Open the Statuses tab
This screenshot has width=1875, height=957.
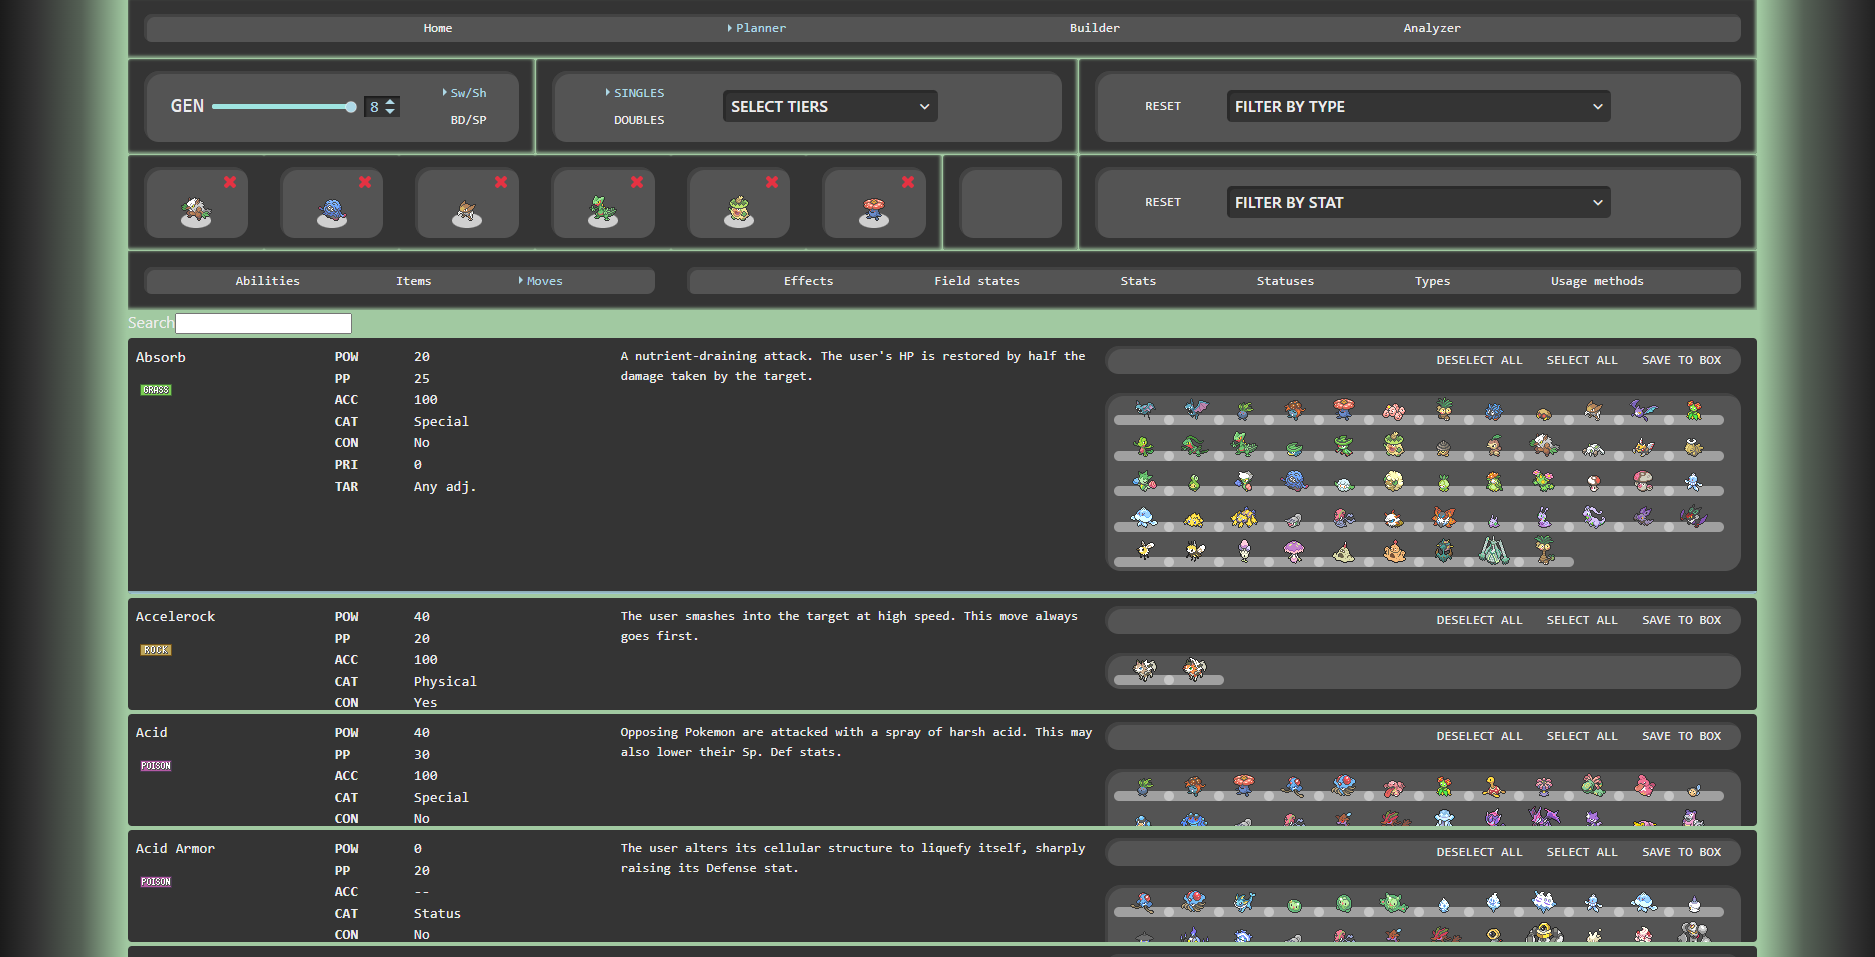coord(1285,281)
